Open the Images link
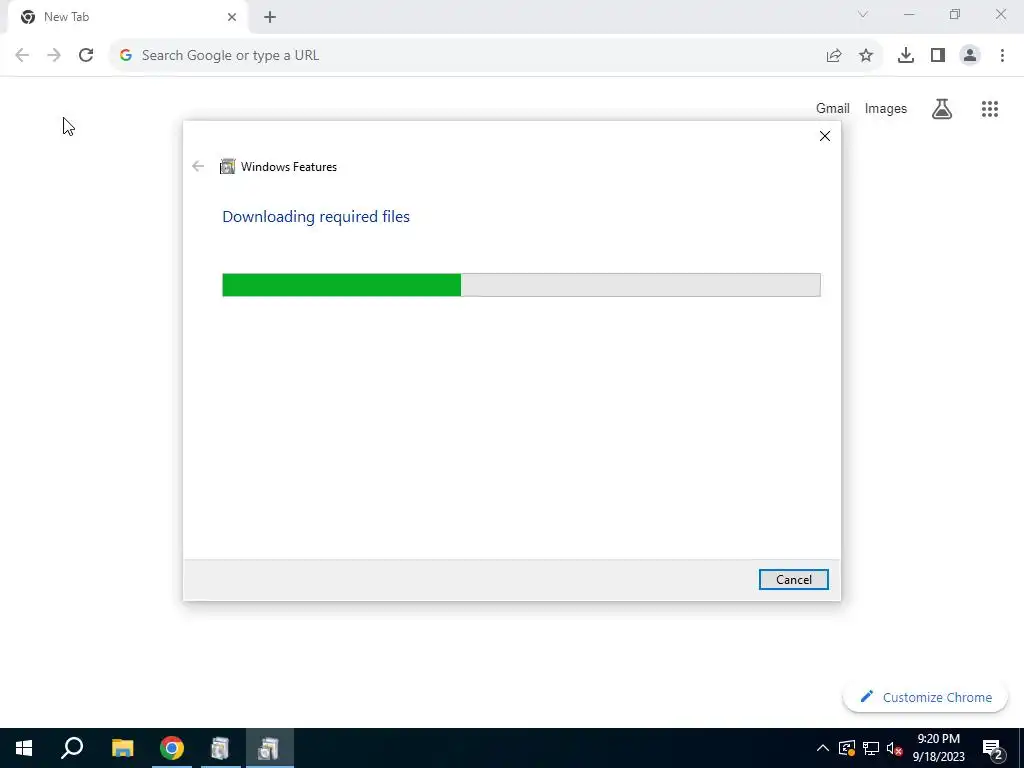Image resolution: width=1024 pixels, height=768 pixels. point(886,108)
